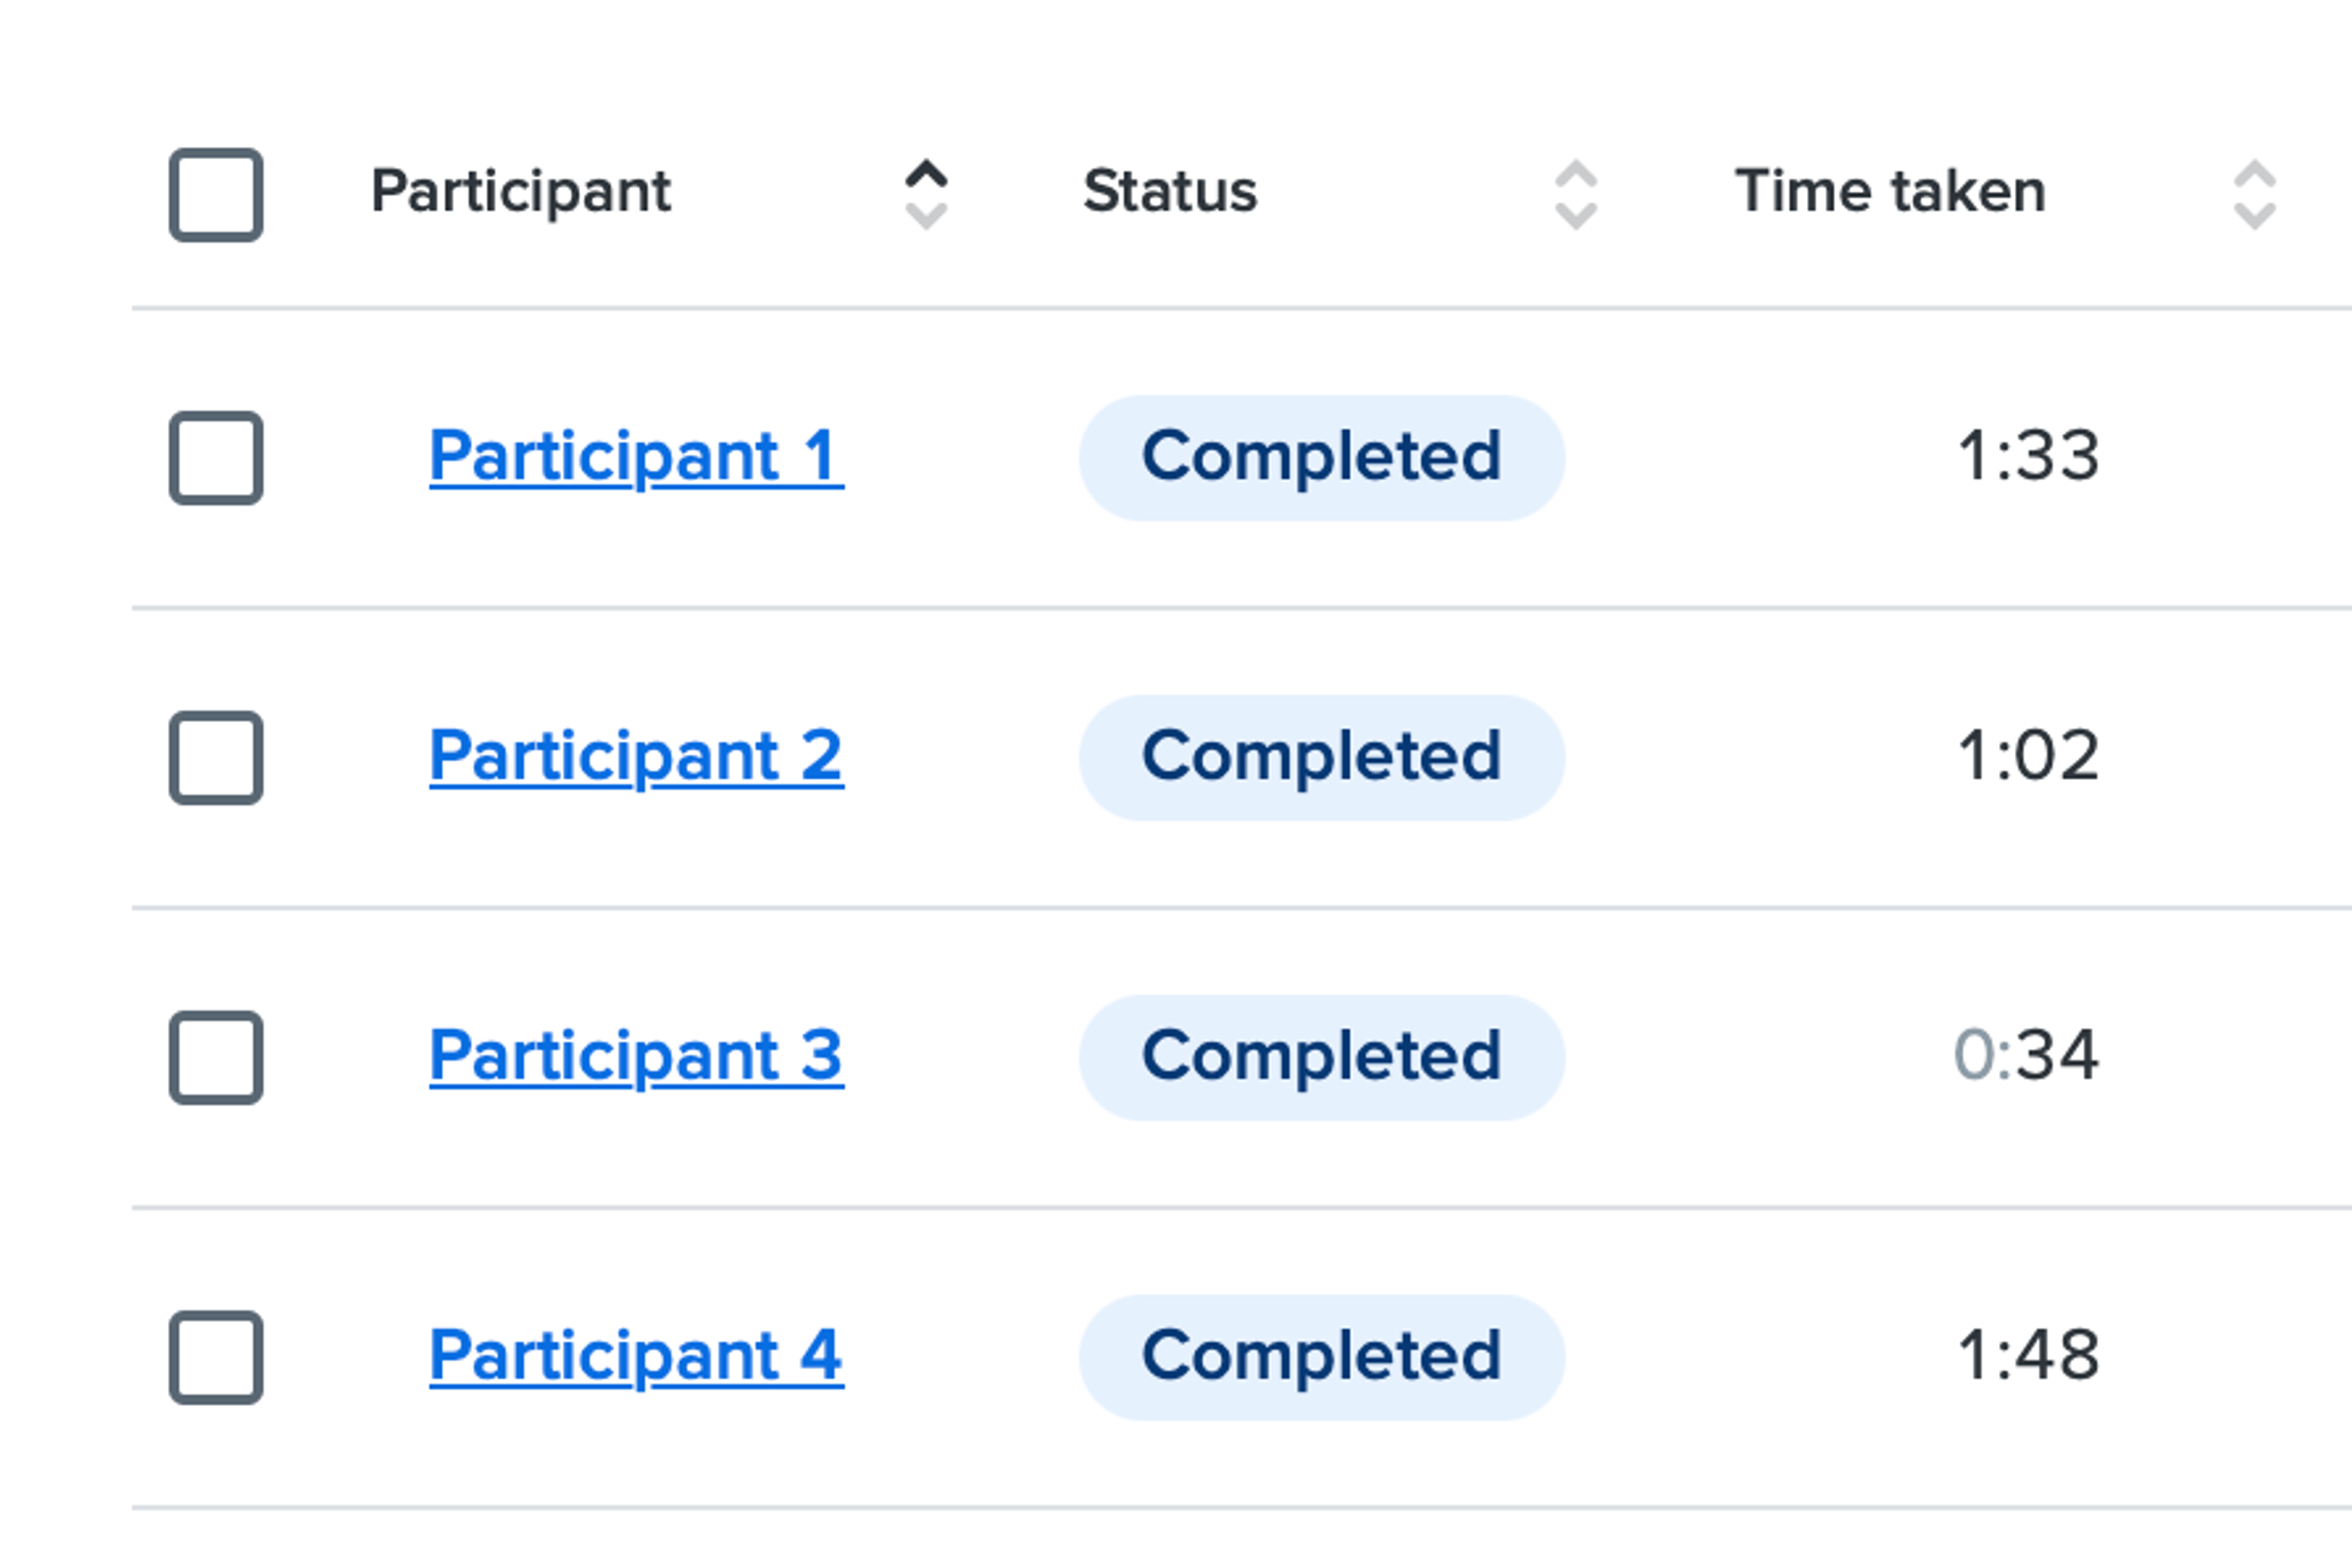Sort table by Participant column arrows
The height and width of the screenshot is (1568, 2352).
pos(926,194)
